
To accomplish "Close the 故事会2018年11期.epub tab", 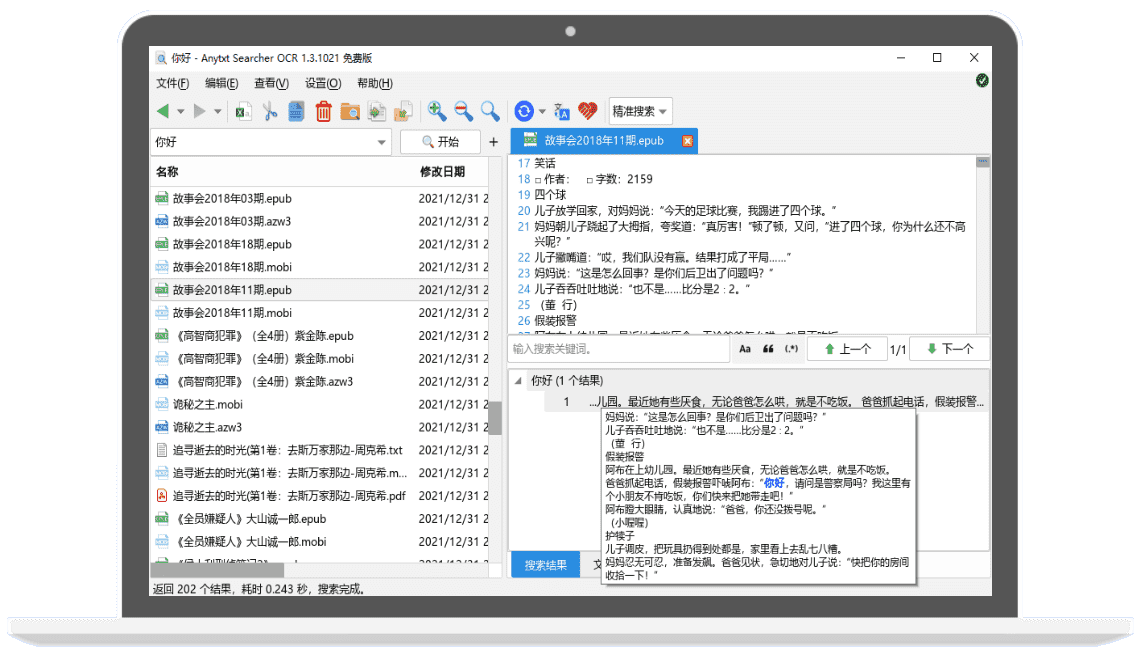I will pos(687,141).
